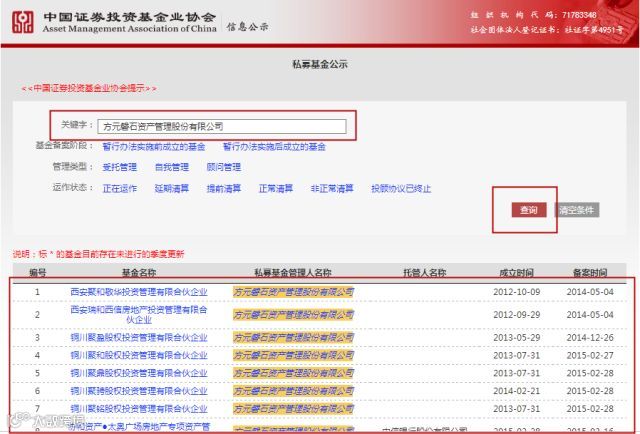Click the 备案时间 column header
This screenshot has width=640, height=434.
point(590,272)
